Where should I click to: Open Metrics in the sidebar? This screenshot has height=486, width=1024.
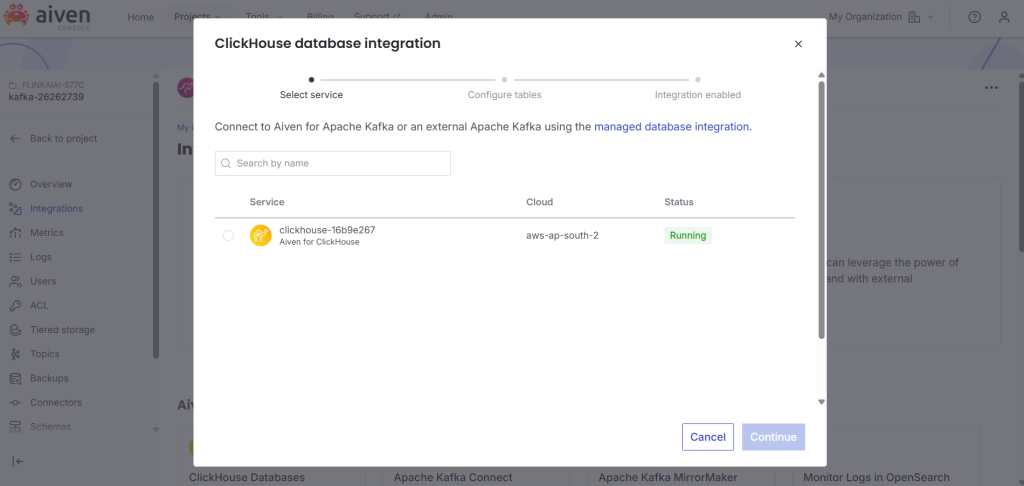[x=46, y=233]
